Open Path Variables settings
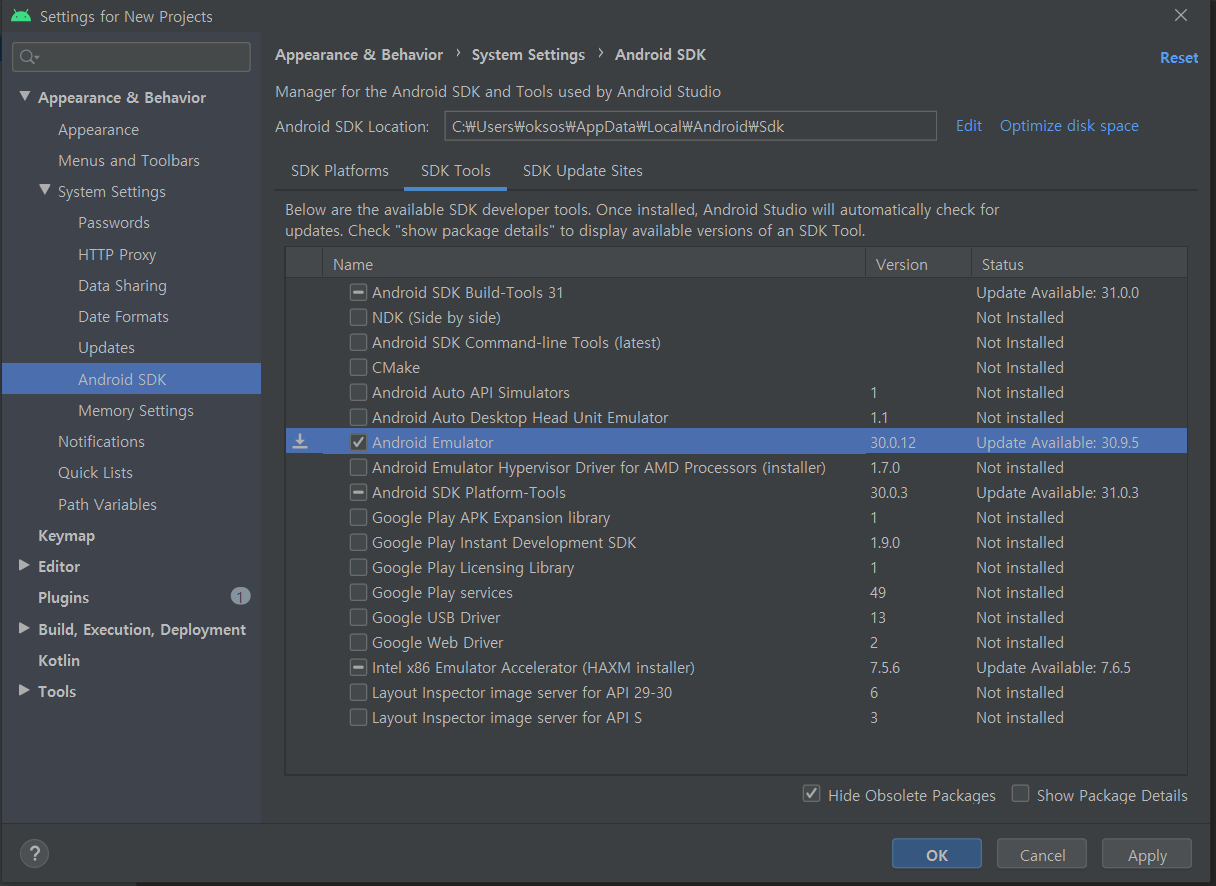Viewport: 1216px width, 886px height. click(107, 505)
